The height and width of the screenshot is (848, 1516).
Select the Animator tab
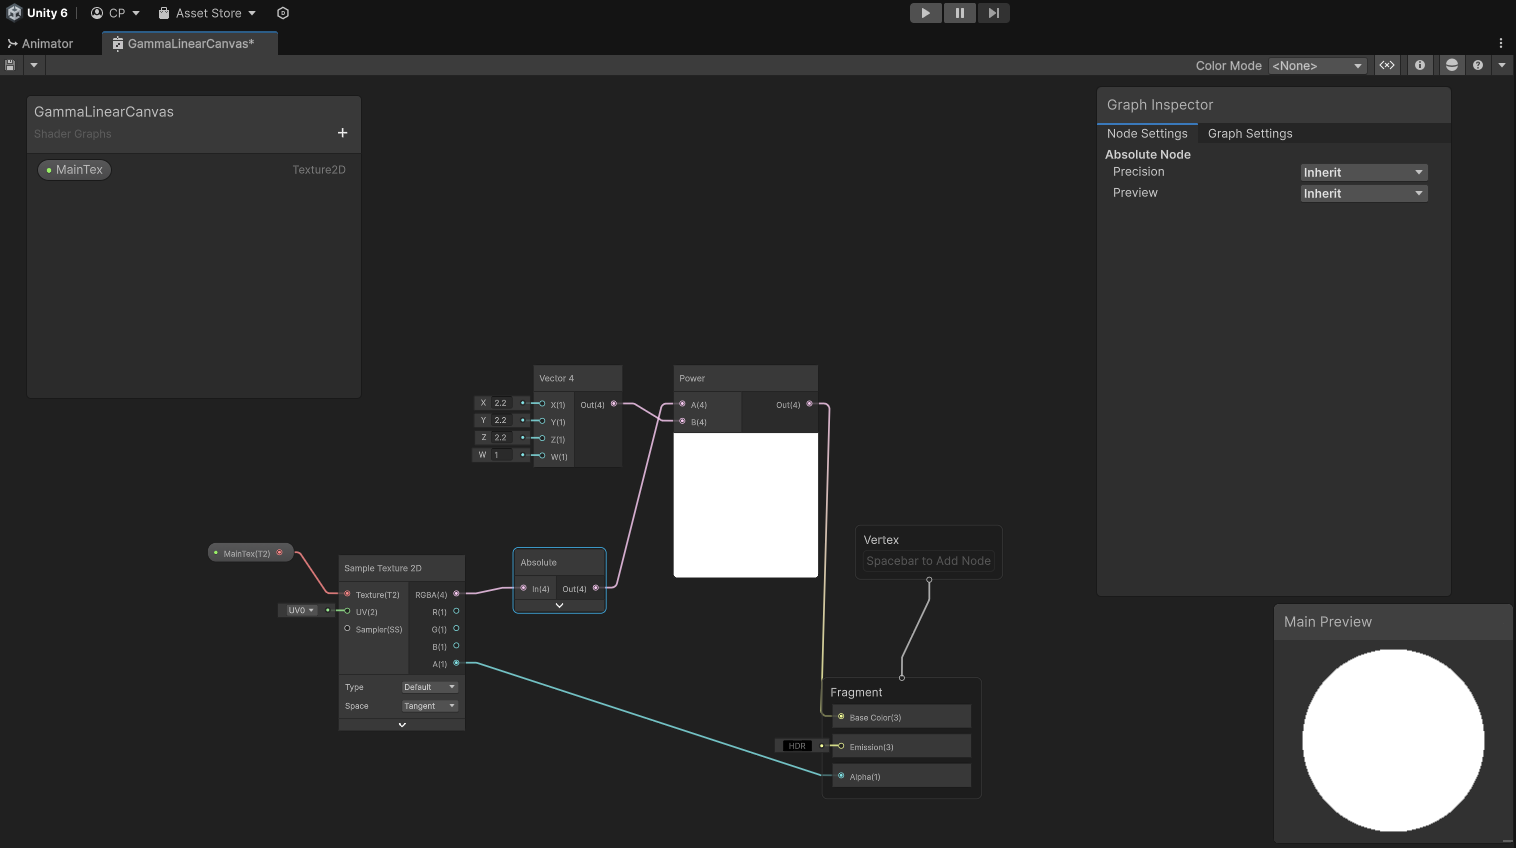click(42, 43)
